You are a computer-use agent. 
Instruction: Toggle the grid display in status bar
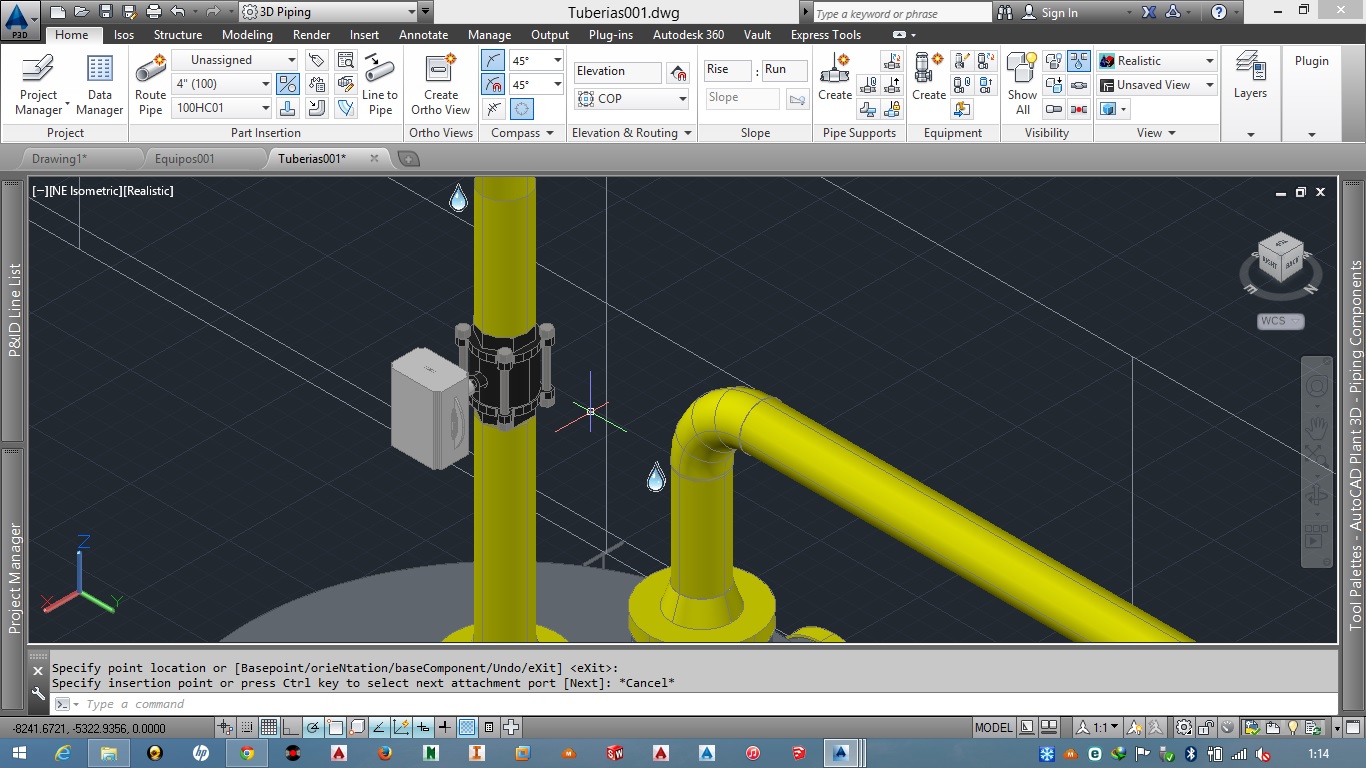269,727
